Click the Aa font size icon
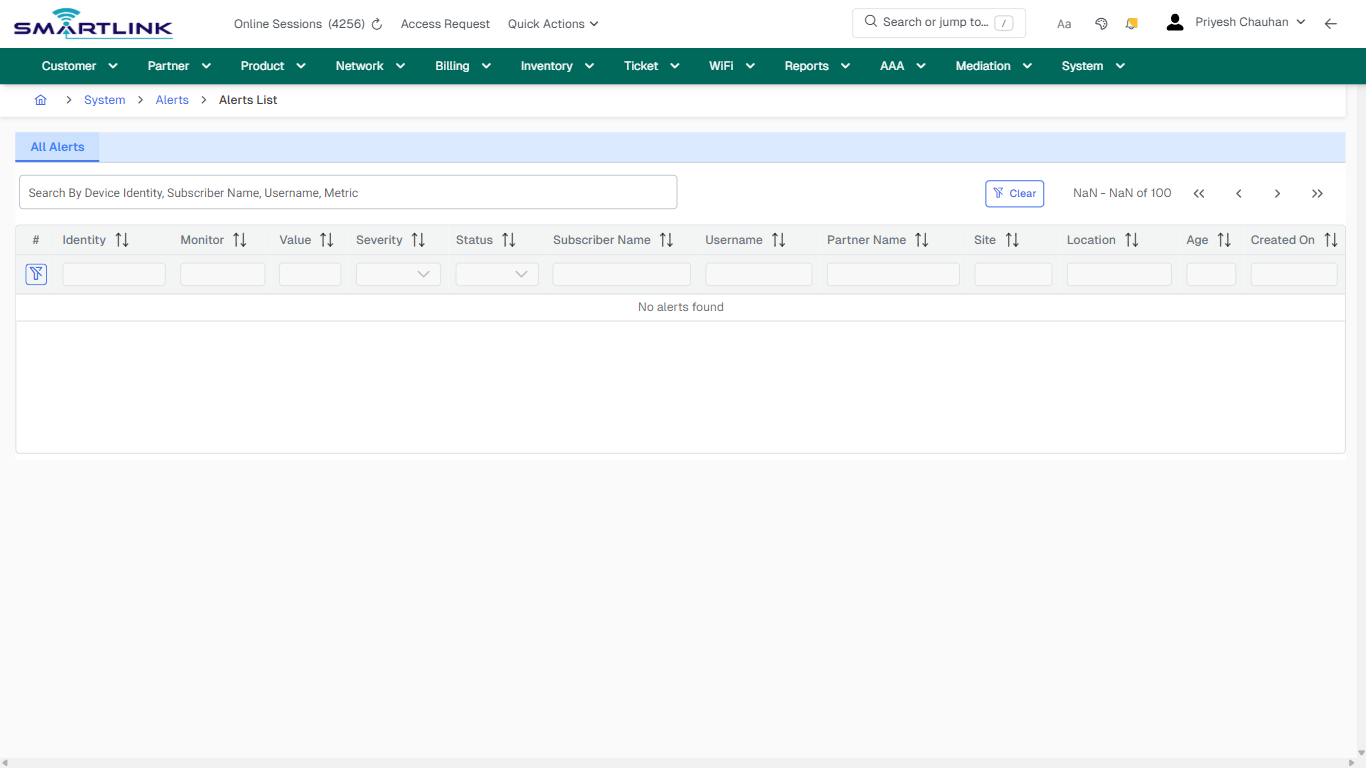 [1064, 23]
